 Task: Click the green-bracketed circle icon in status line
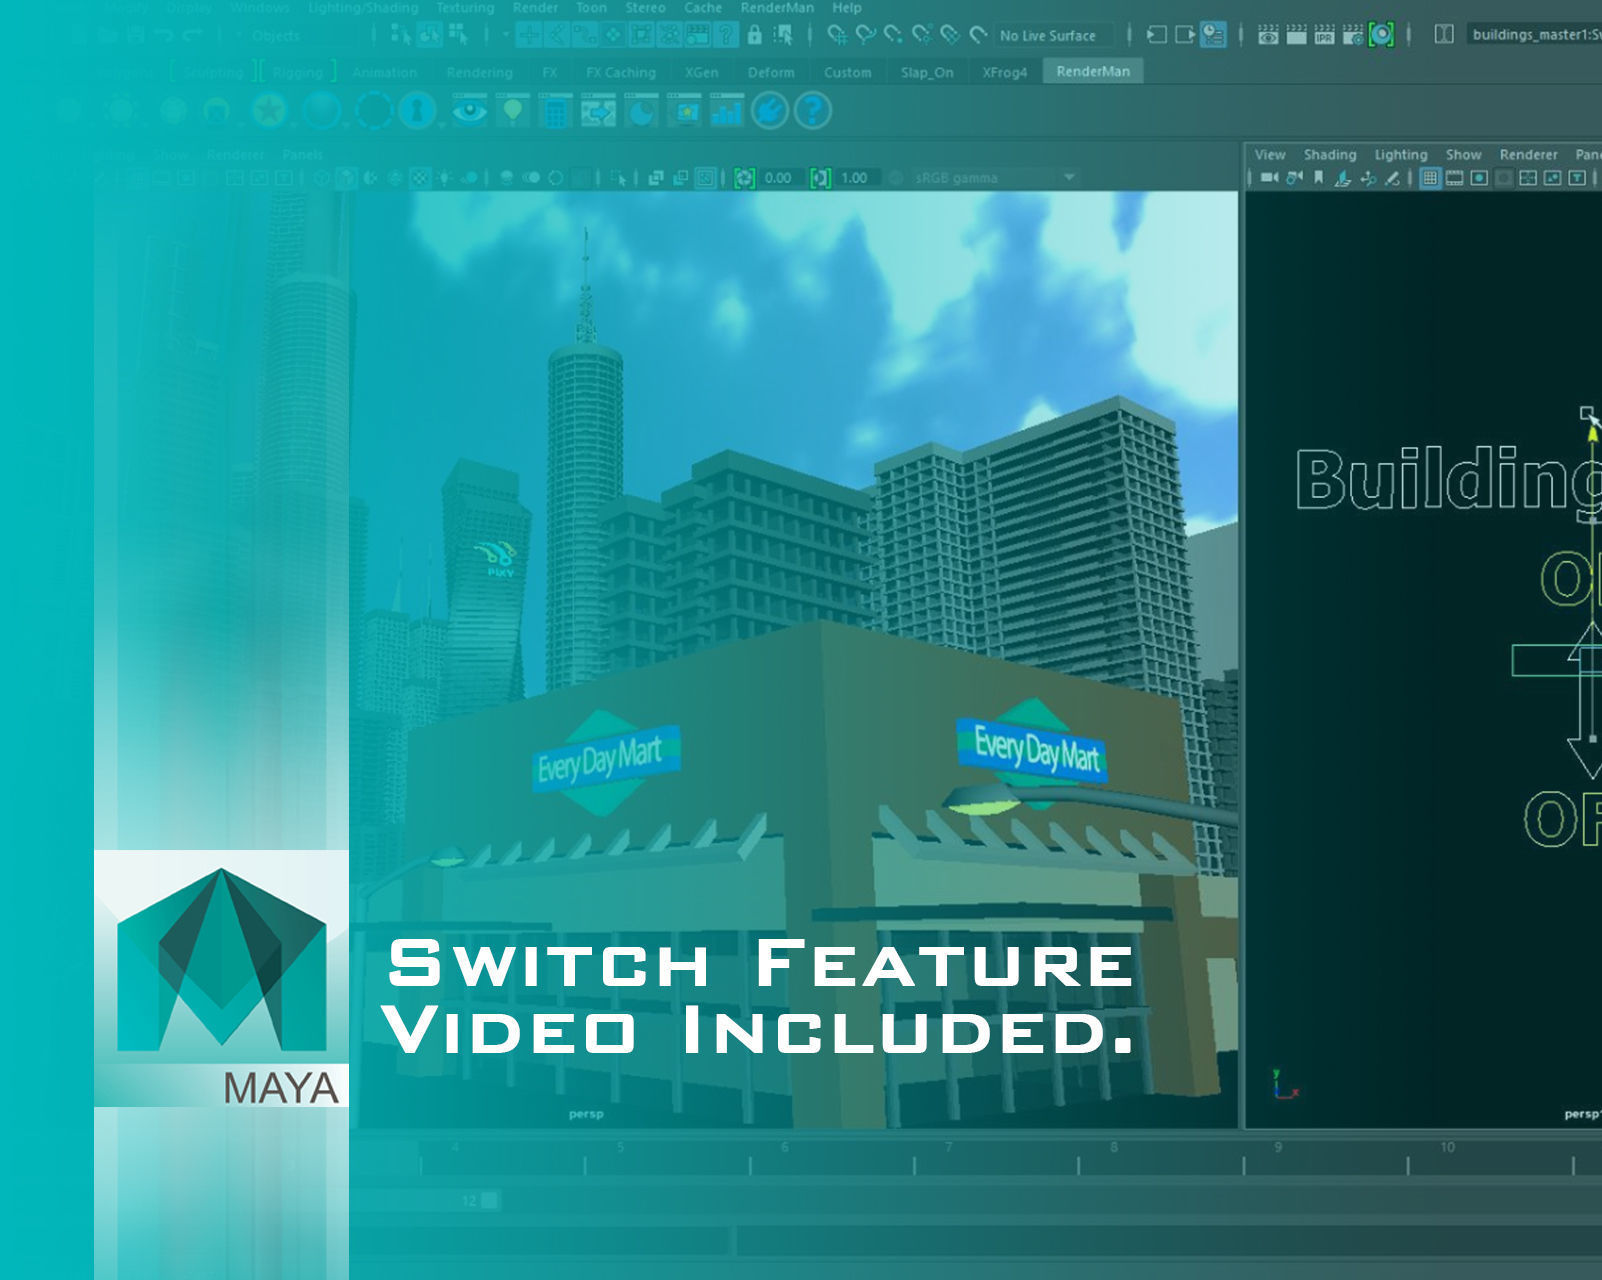[x=1381, y=35]
